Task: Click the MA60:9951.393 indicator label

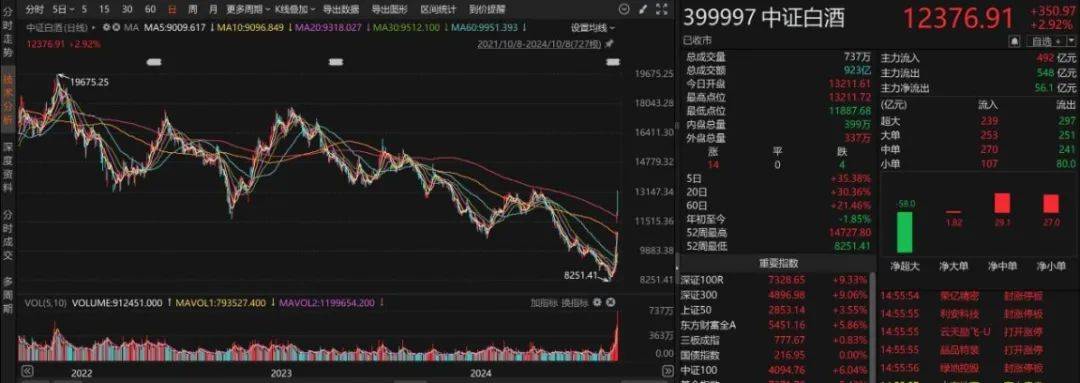Action: click(484, 28)
